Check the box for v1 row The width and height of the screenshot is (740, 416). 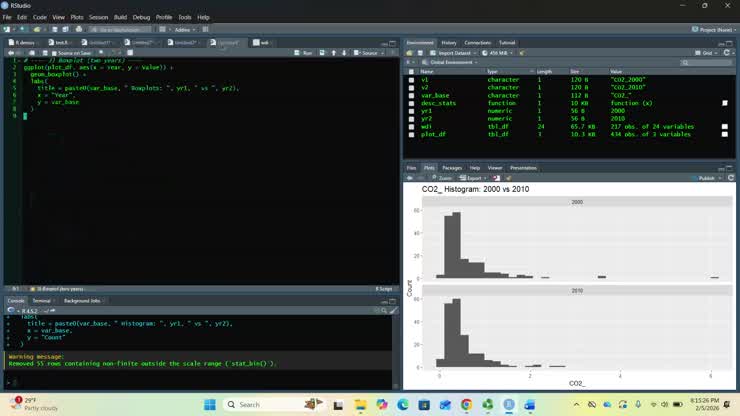click(411, 80)
